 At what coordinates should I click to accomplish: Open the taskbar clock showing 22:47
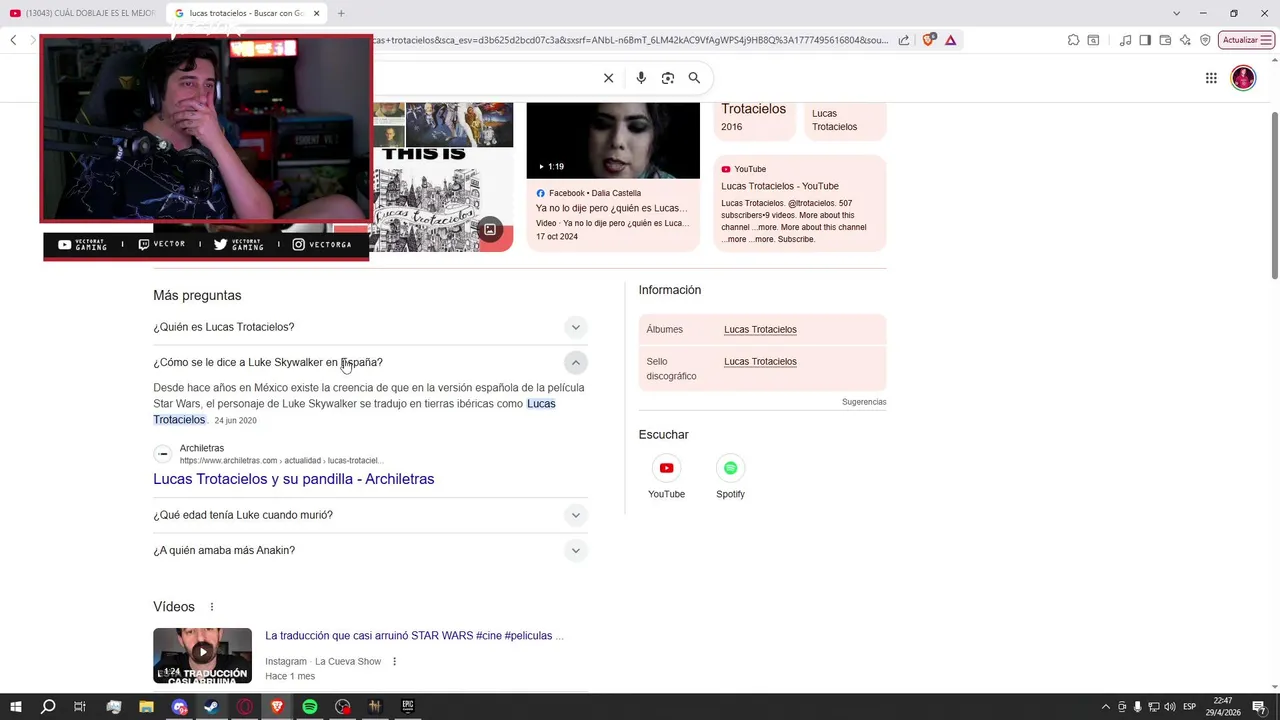pos(1222,707)
